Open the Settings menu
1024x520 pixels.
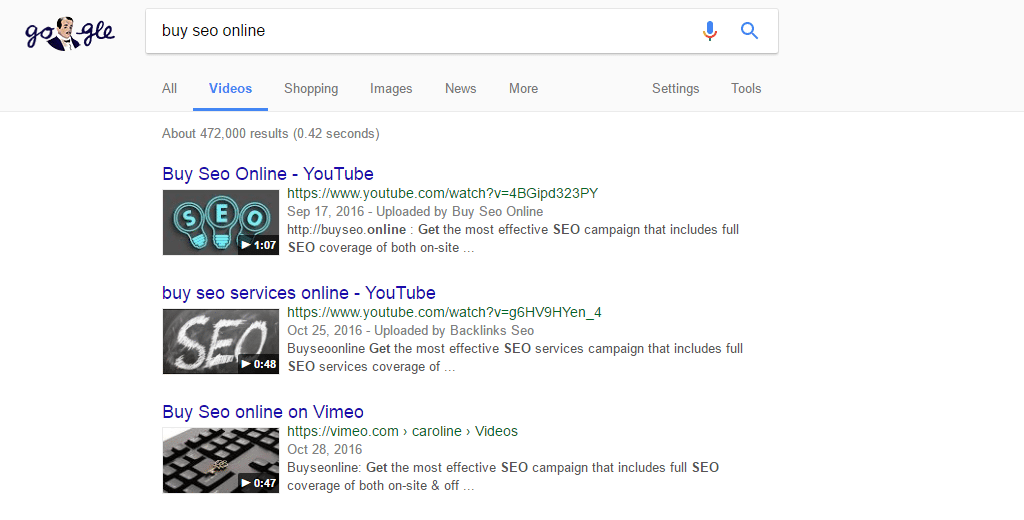(x=675, y=89)
